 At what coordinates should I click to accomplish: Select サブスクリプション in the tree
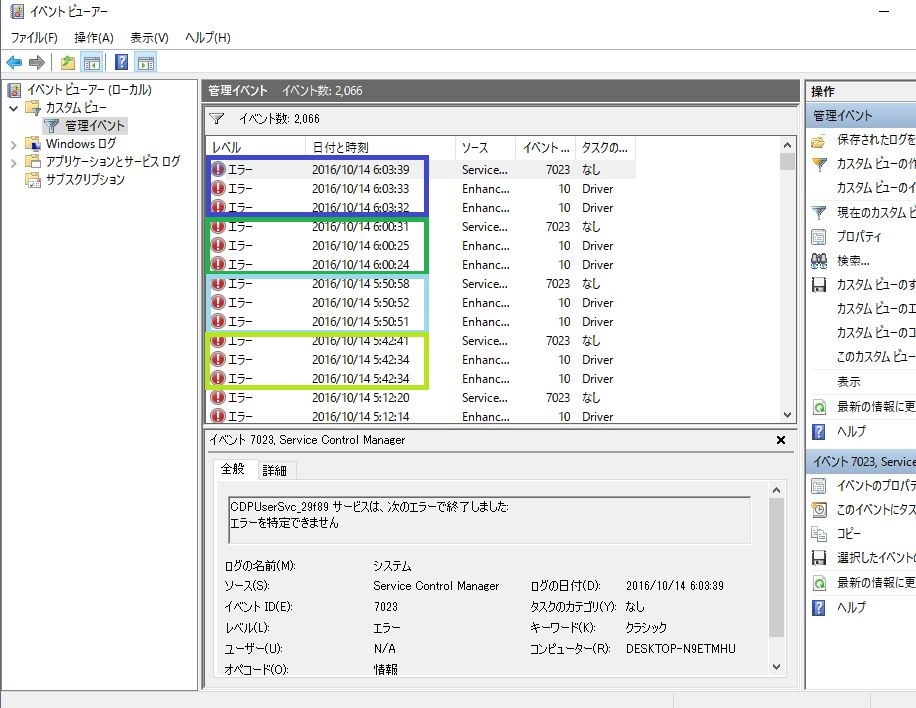tap(85, 179)
